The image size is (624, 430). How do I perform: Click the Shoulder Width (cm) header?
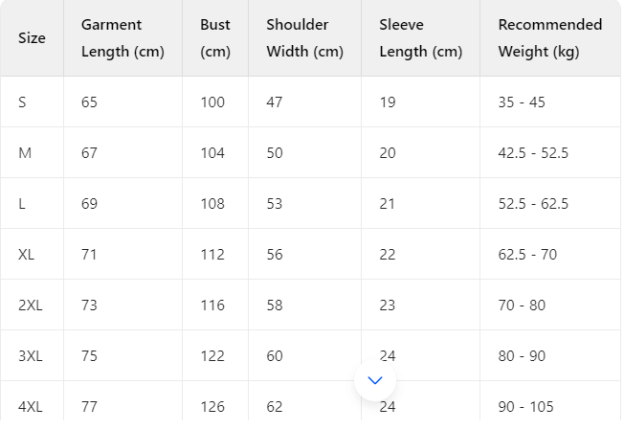[x=305, y=38]
